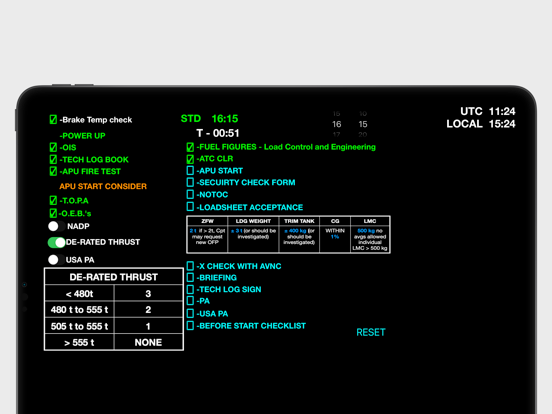Click the > 555 t table cell
This screenshot has height=414, width=552.
point(80,342)
